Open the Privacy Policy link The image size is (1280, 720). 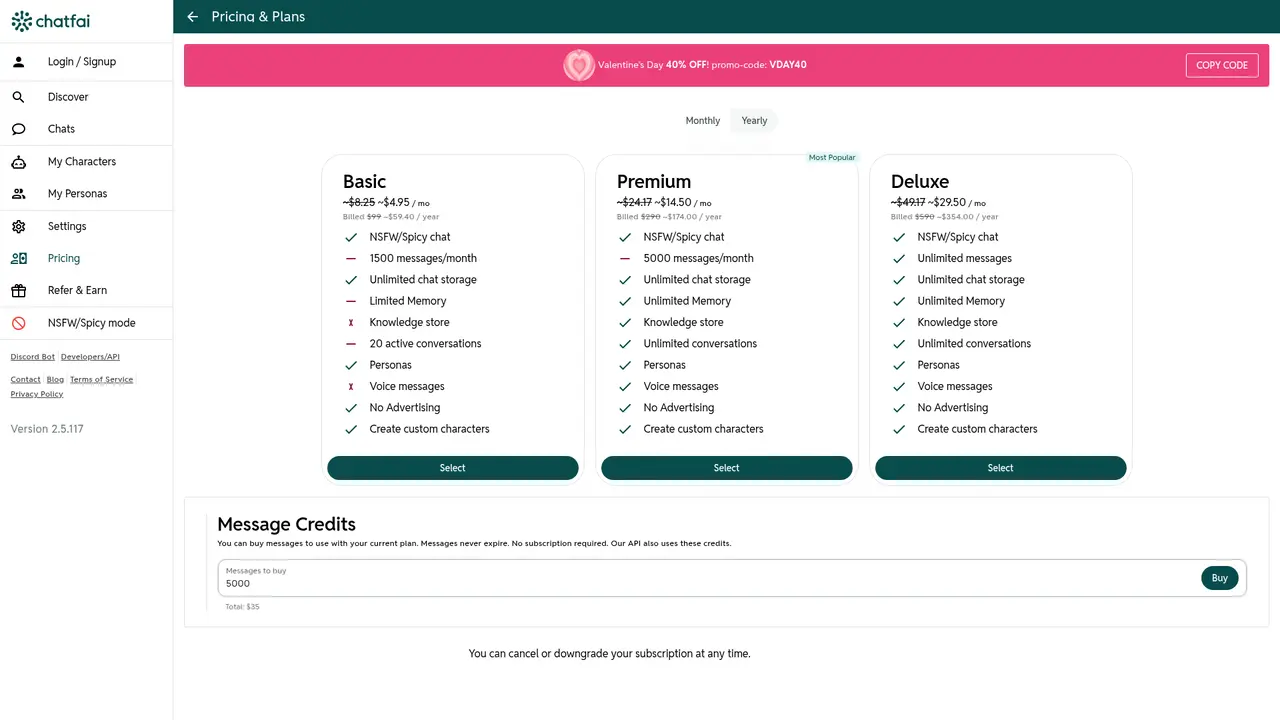pos(37,394)
